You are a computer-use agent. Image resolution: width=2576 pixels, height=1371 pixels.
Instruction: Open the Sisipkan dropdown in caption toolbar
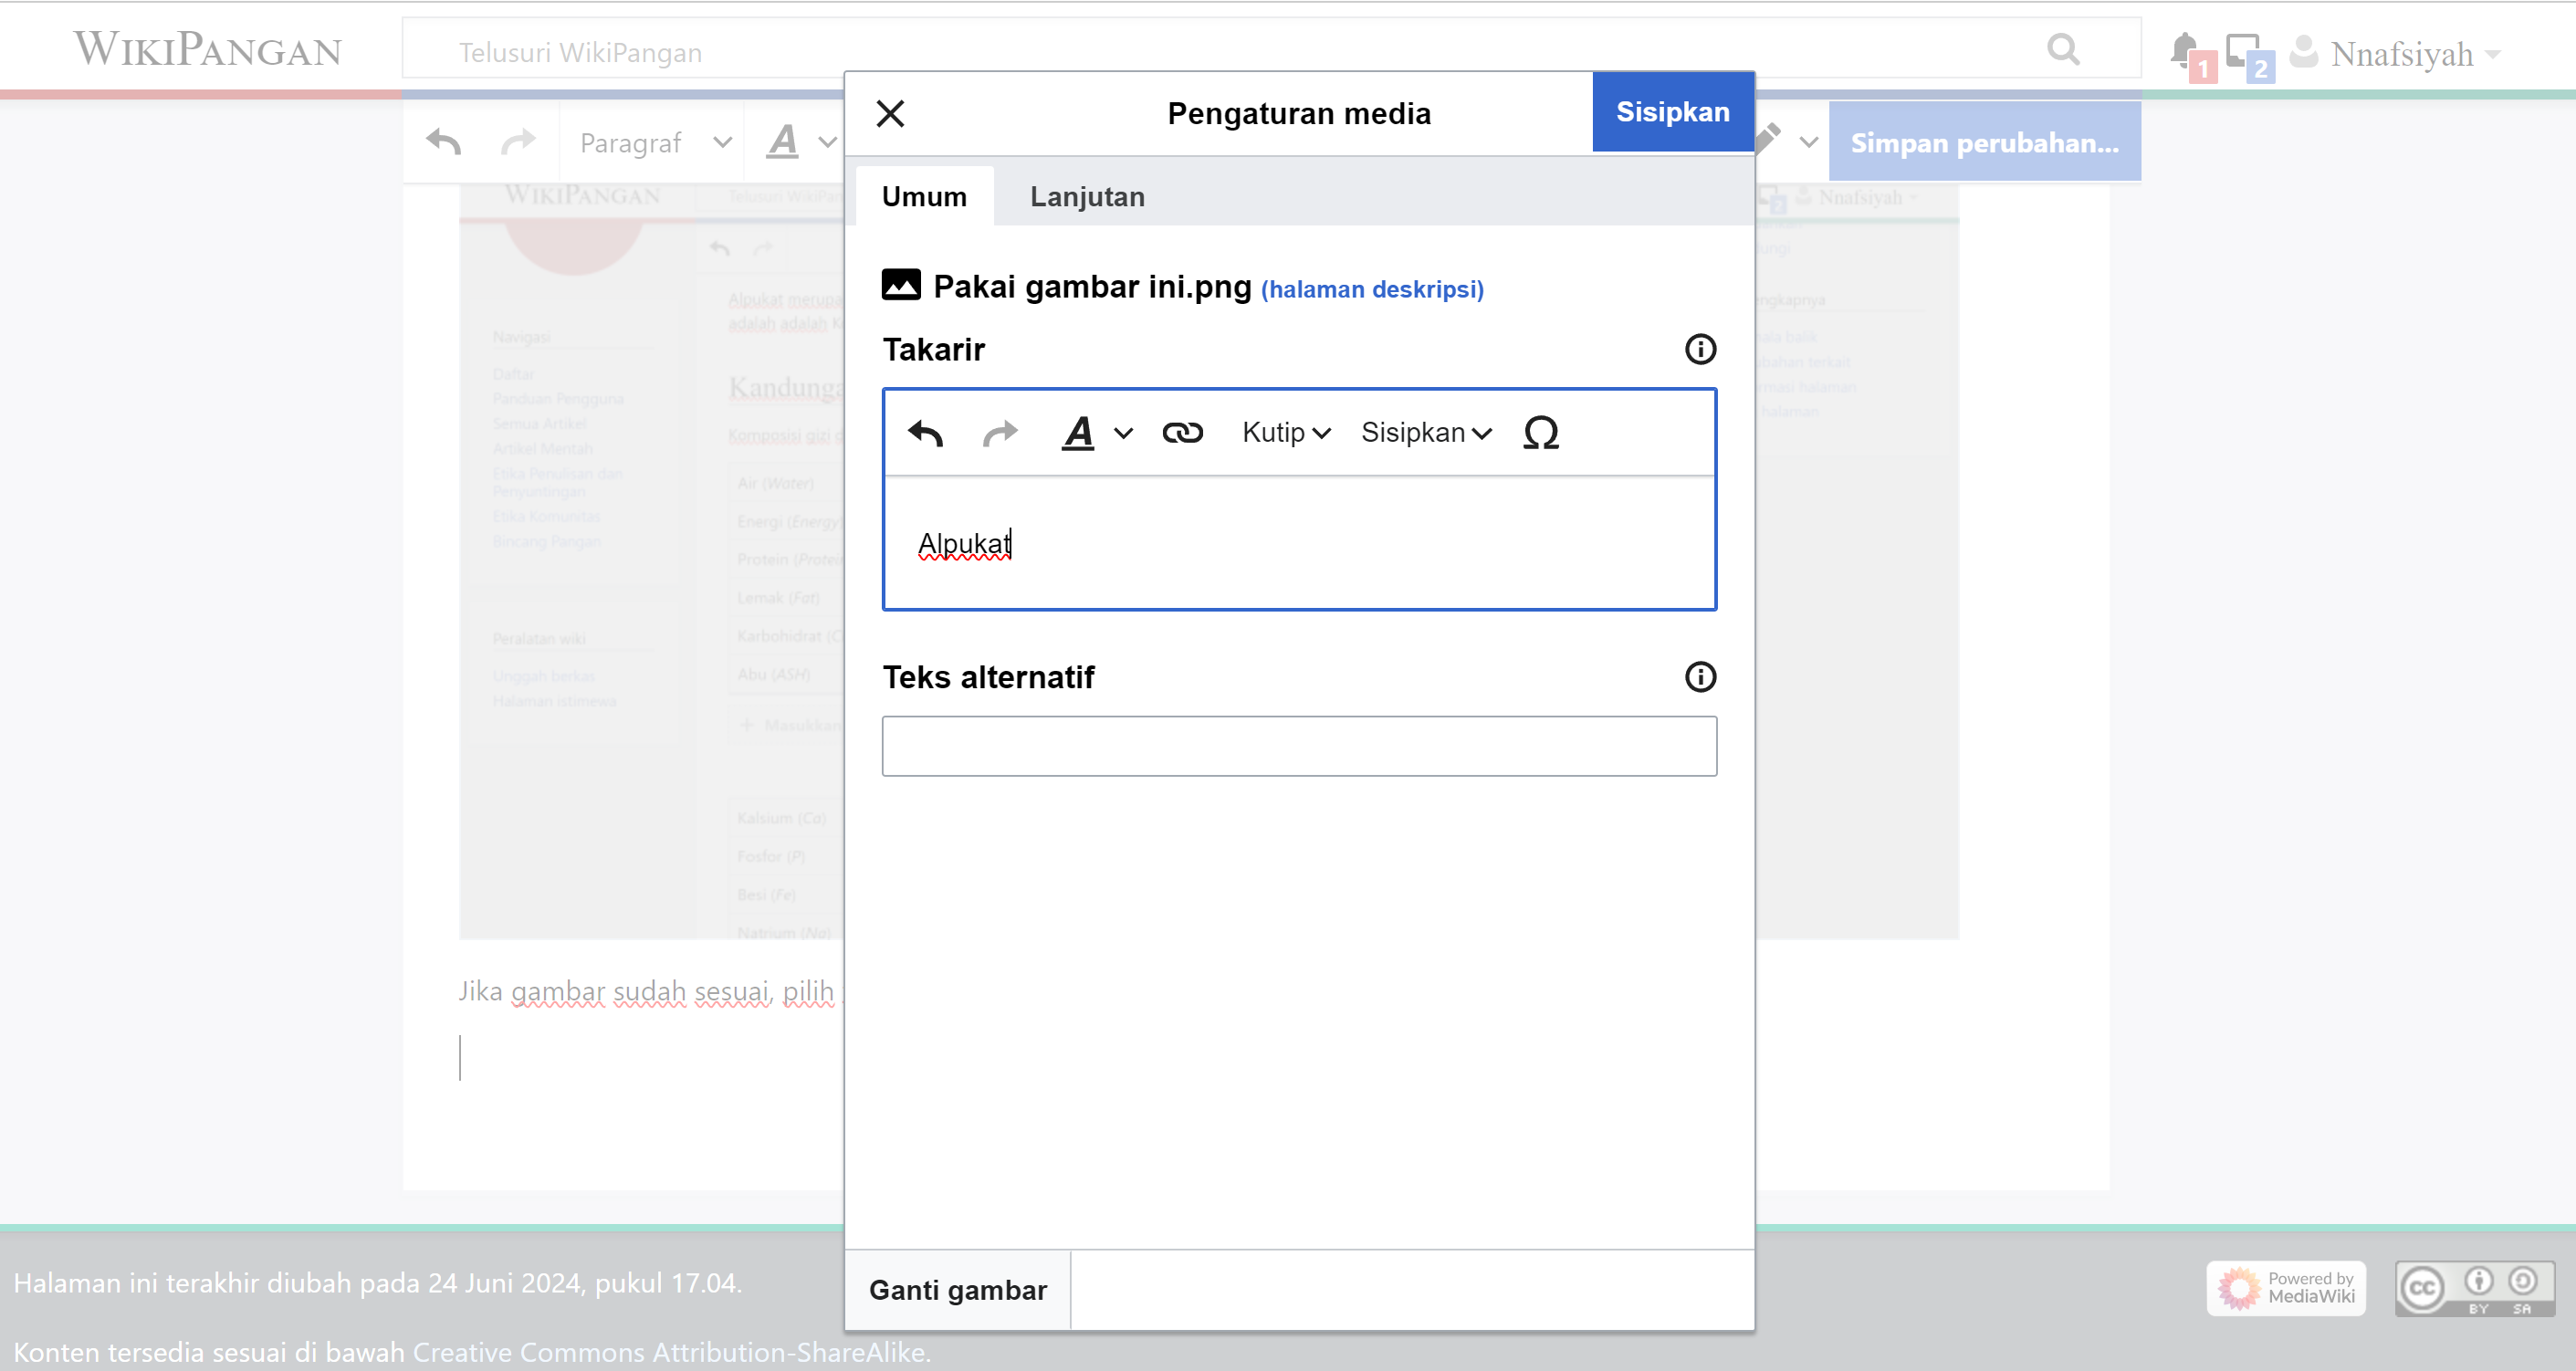1426,433
